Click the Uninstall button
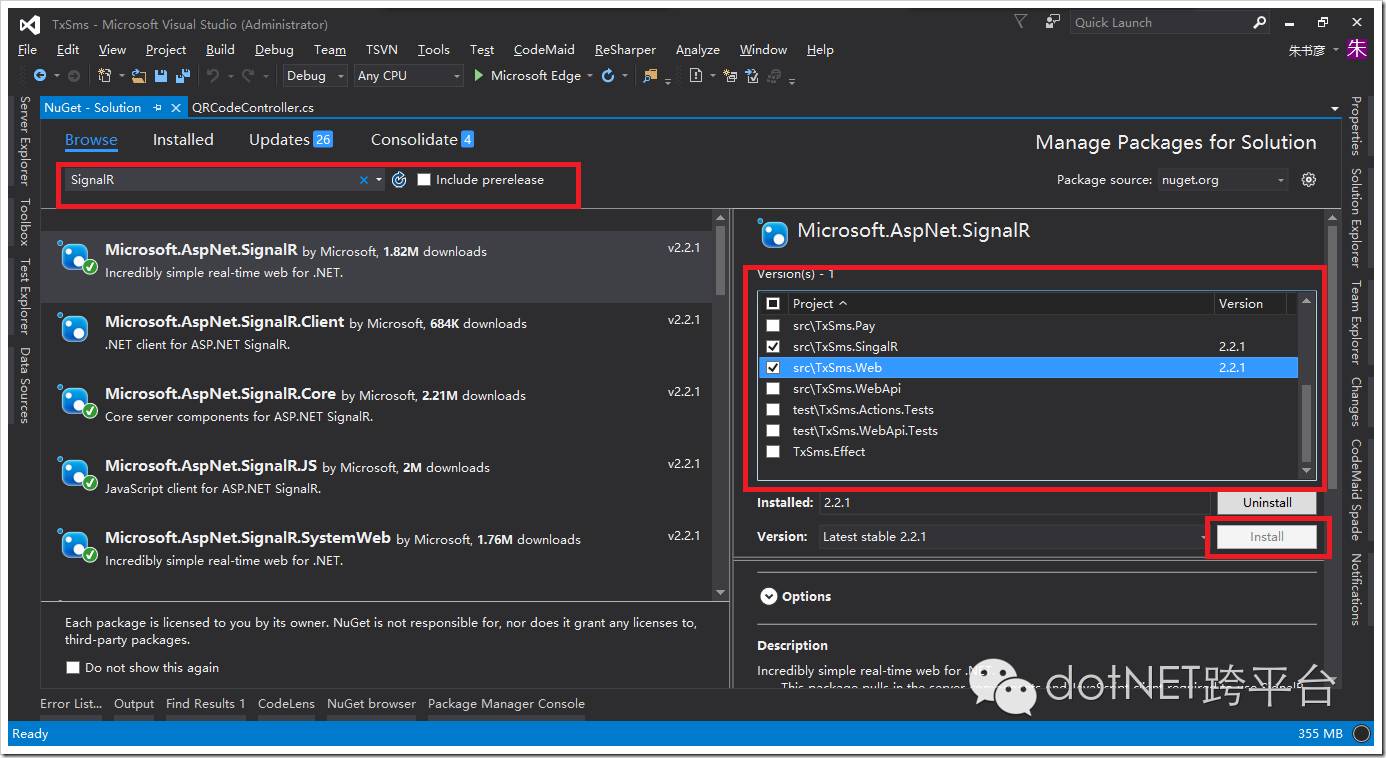The width and height of the screenshot is (1386, 758). (1266, 503)
